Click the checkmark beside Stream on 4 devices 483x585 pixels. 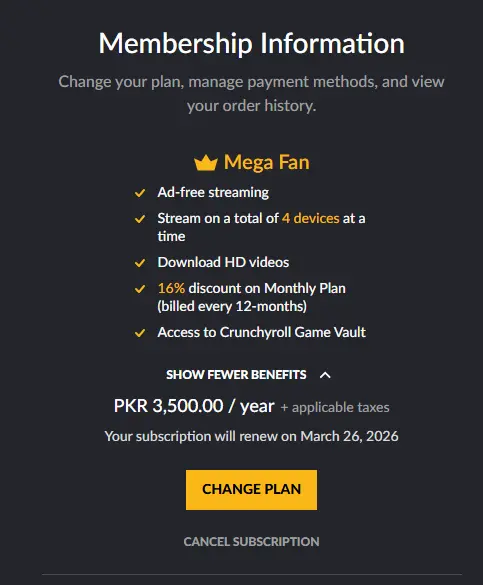(140, 219)
